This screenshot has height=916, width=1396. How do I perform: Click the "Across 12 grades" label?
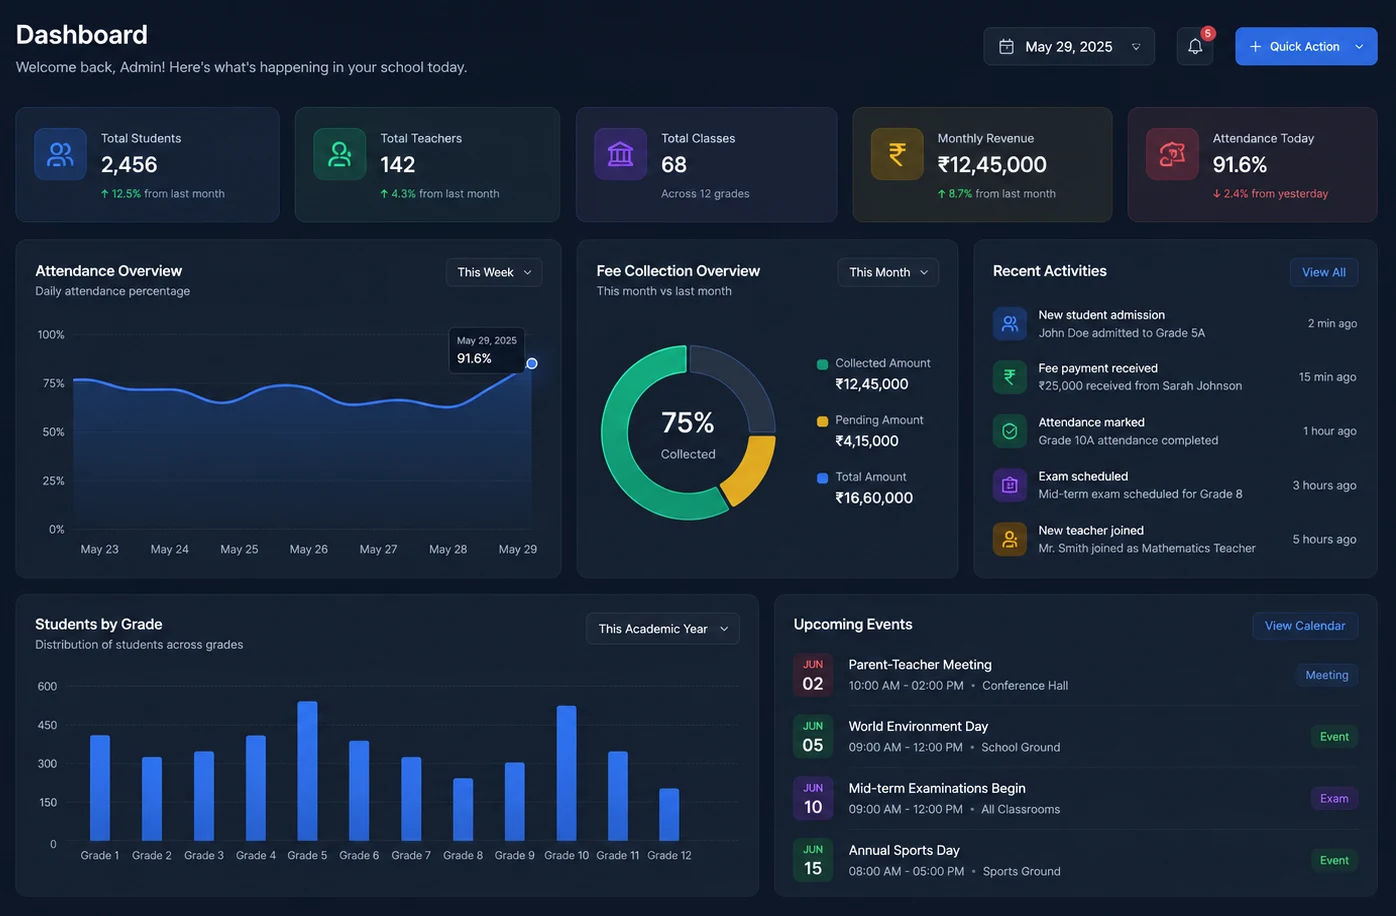(705, 194)
